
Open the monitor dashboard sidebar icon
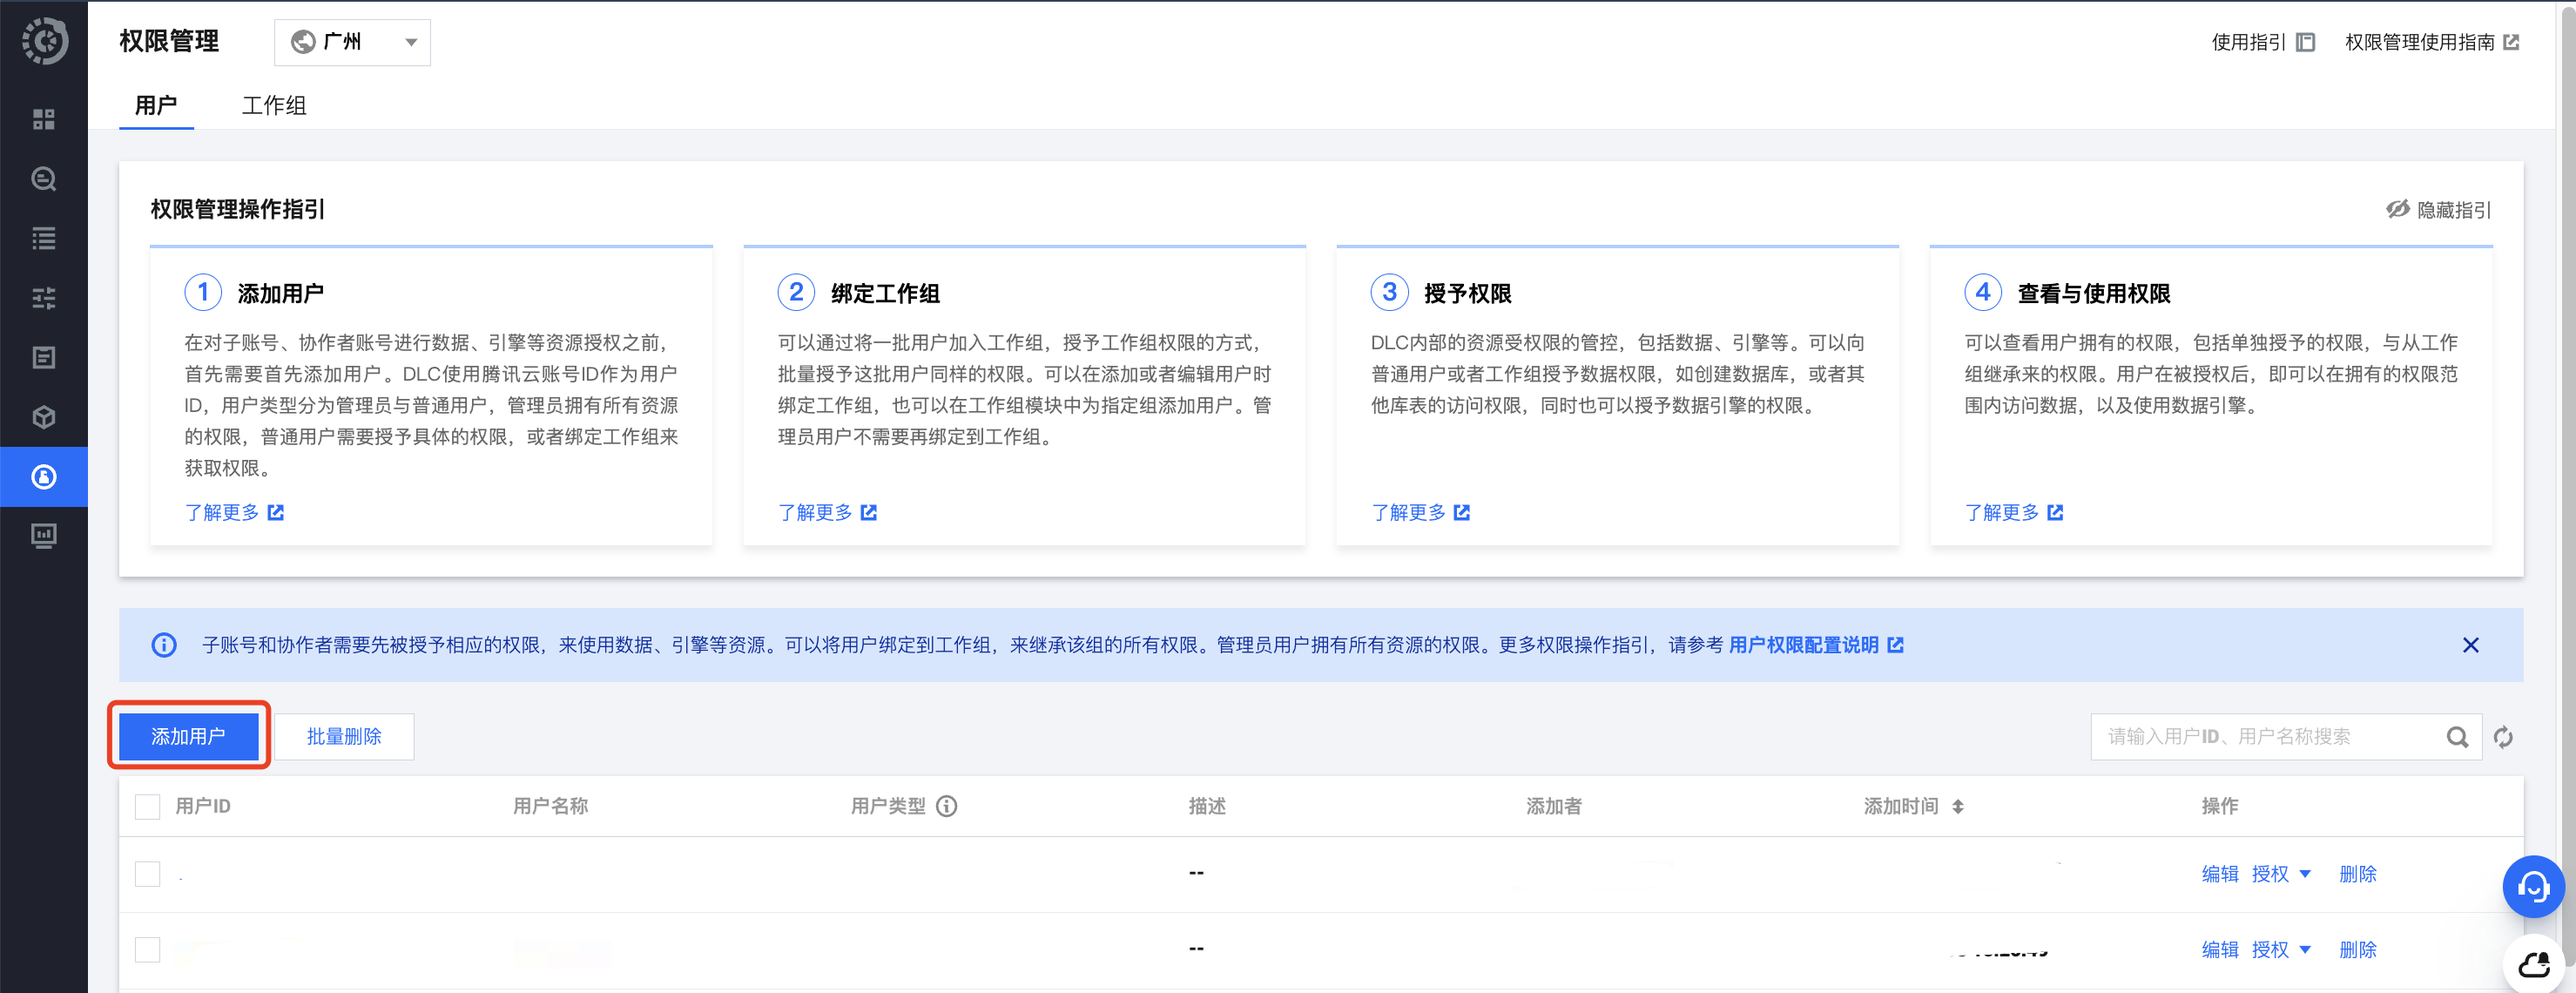click(x=43, y=536)
